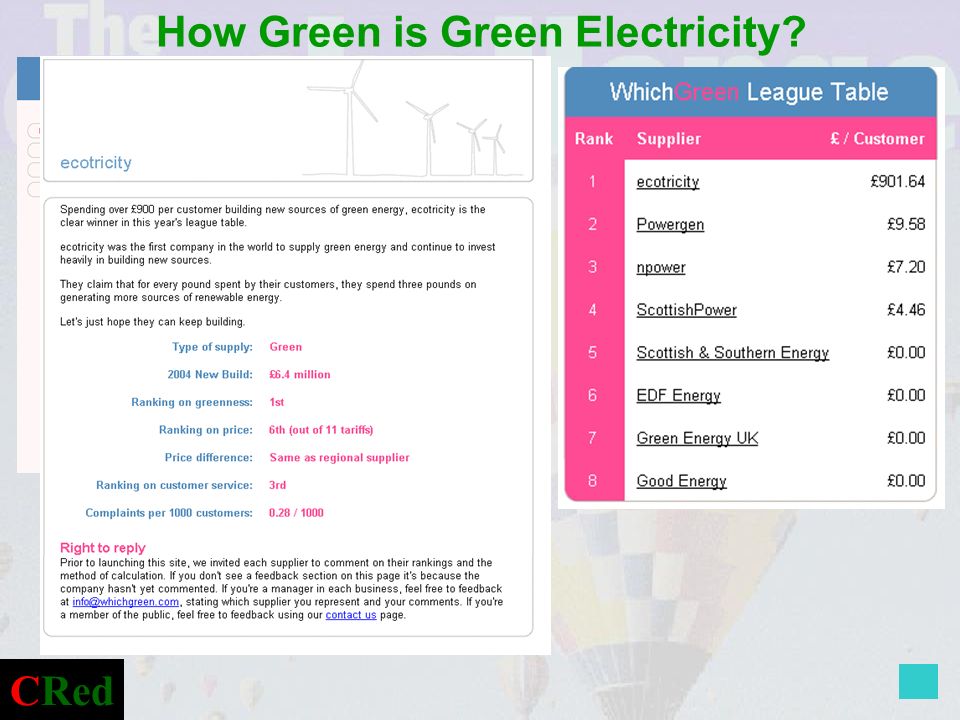This screenshot has height=720, width=960.
Task: Select the 'Supplier' column header
Action: [669, 139]
